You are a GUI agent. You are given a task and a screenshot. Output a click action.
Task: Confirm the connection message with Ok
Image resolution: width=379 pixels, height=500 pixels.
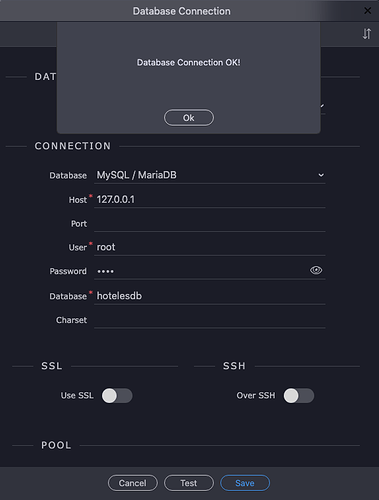coord(189,118)
